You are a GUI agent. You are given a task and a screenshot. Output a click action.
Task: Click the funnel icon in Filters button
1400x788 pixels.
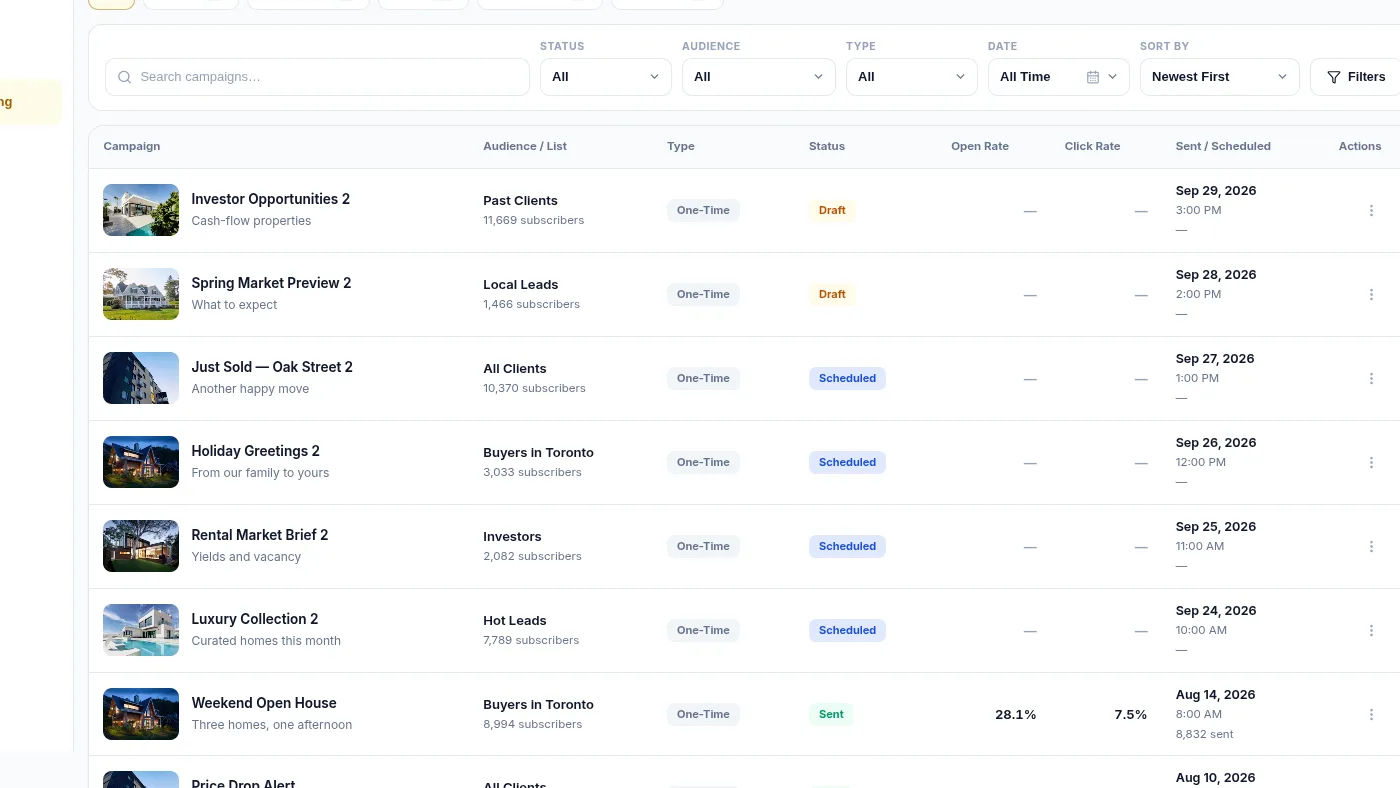[x=1333, y=77]
